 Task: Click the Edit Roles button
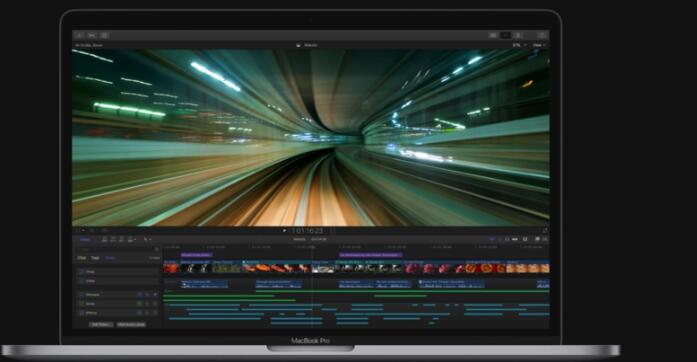click(101, 325)
